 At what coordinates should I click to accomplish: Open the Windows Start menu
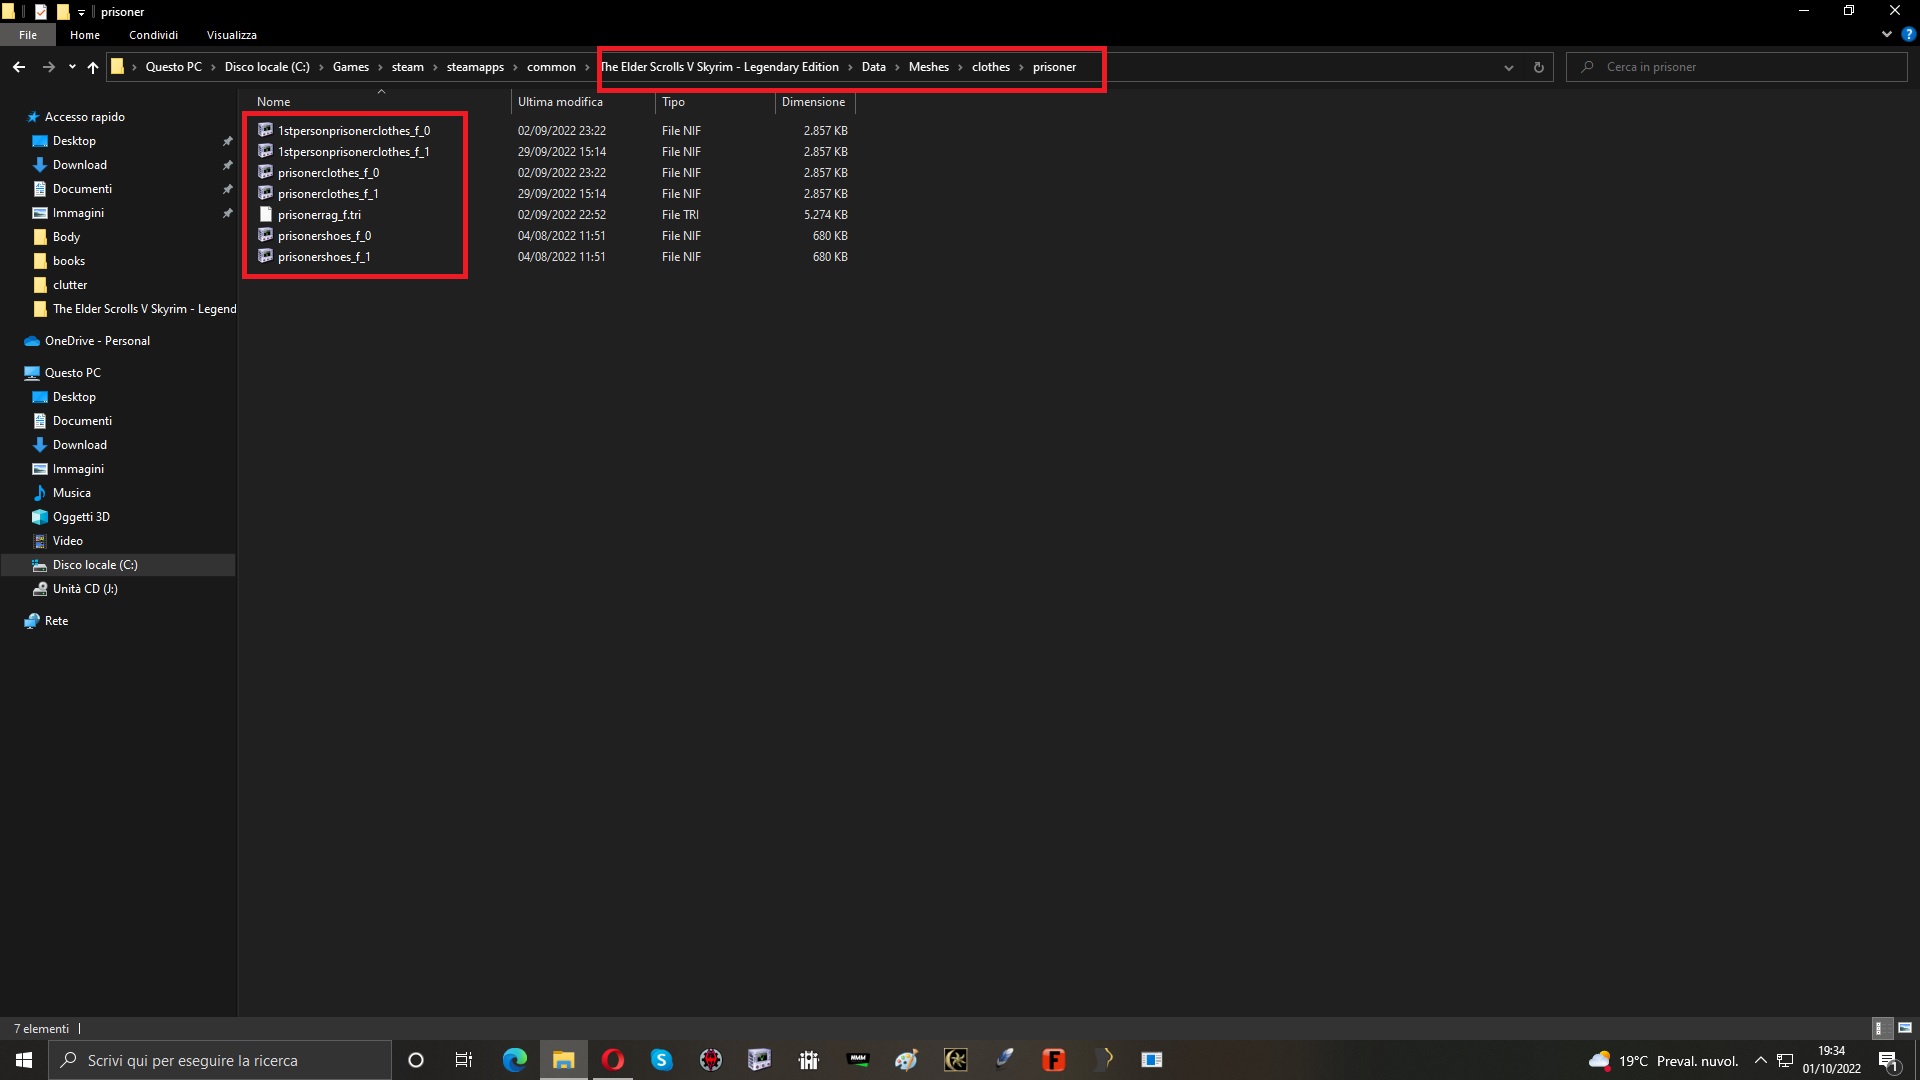point(24,1060)
